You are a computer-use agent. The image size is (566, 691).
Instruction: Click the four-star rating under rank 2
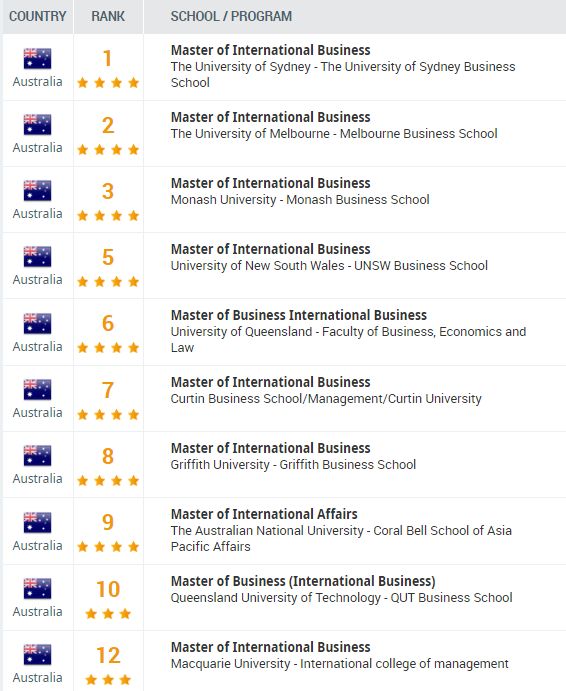[x=108, y=150]
